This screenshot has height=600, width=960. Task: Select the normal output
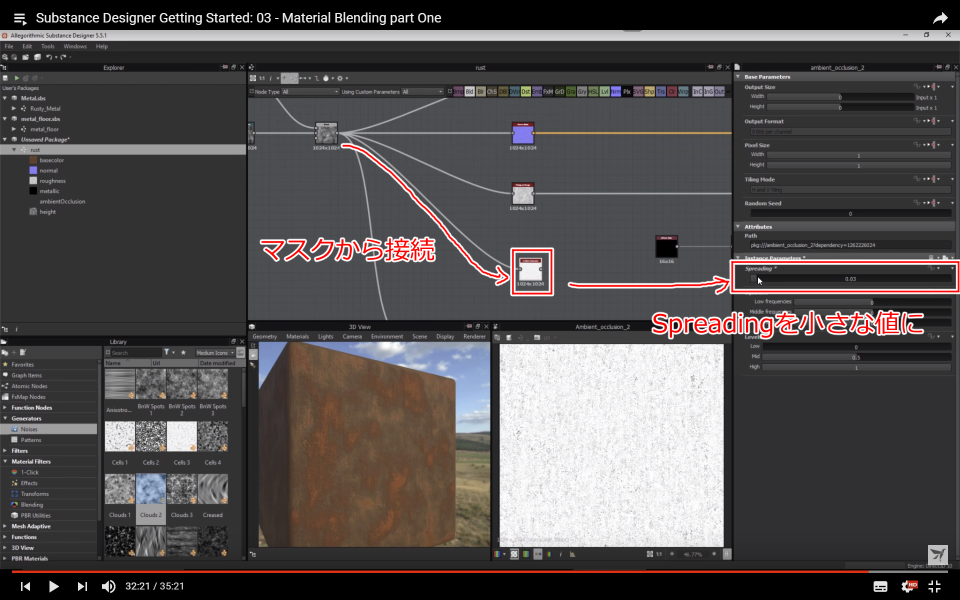[48, 171]
